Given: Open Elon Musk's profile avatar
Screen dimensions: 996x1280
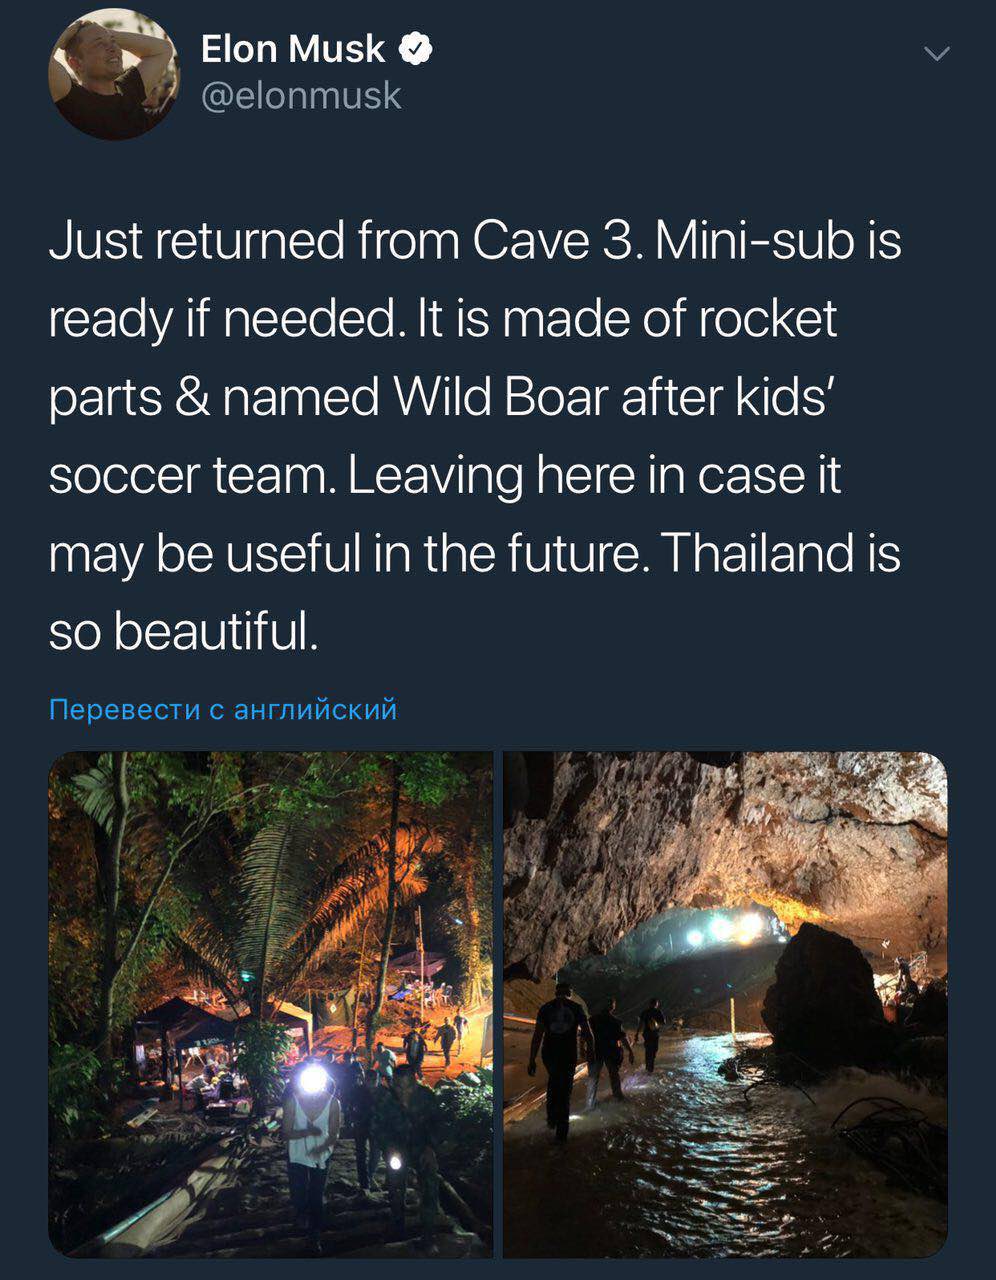Looking at the screenshot, I should pos(114,75).
